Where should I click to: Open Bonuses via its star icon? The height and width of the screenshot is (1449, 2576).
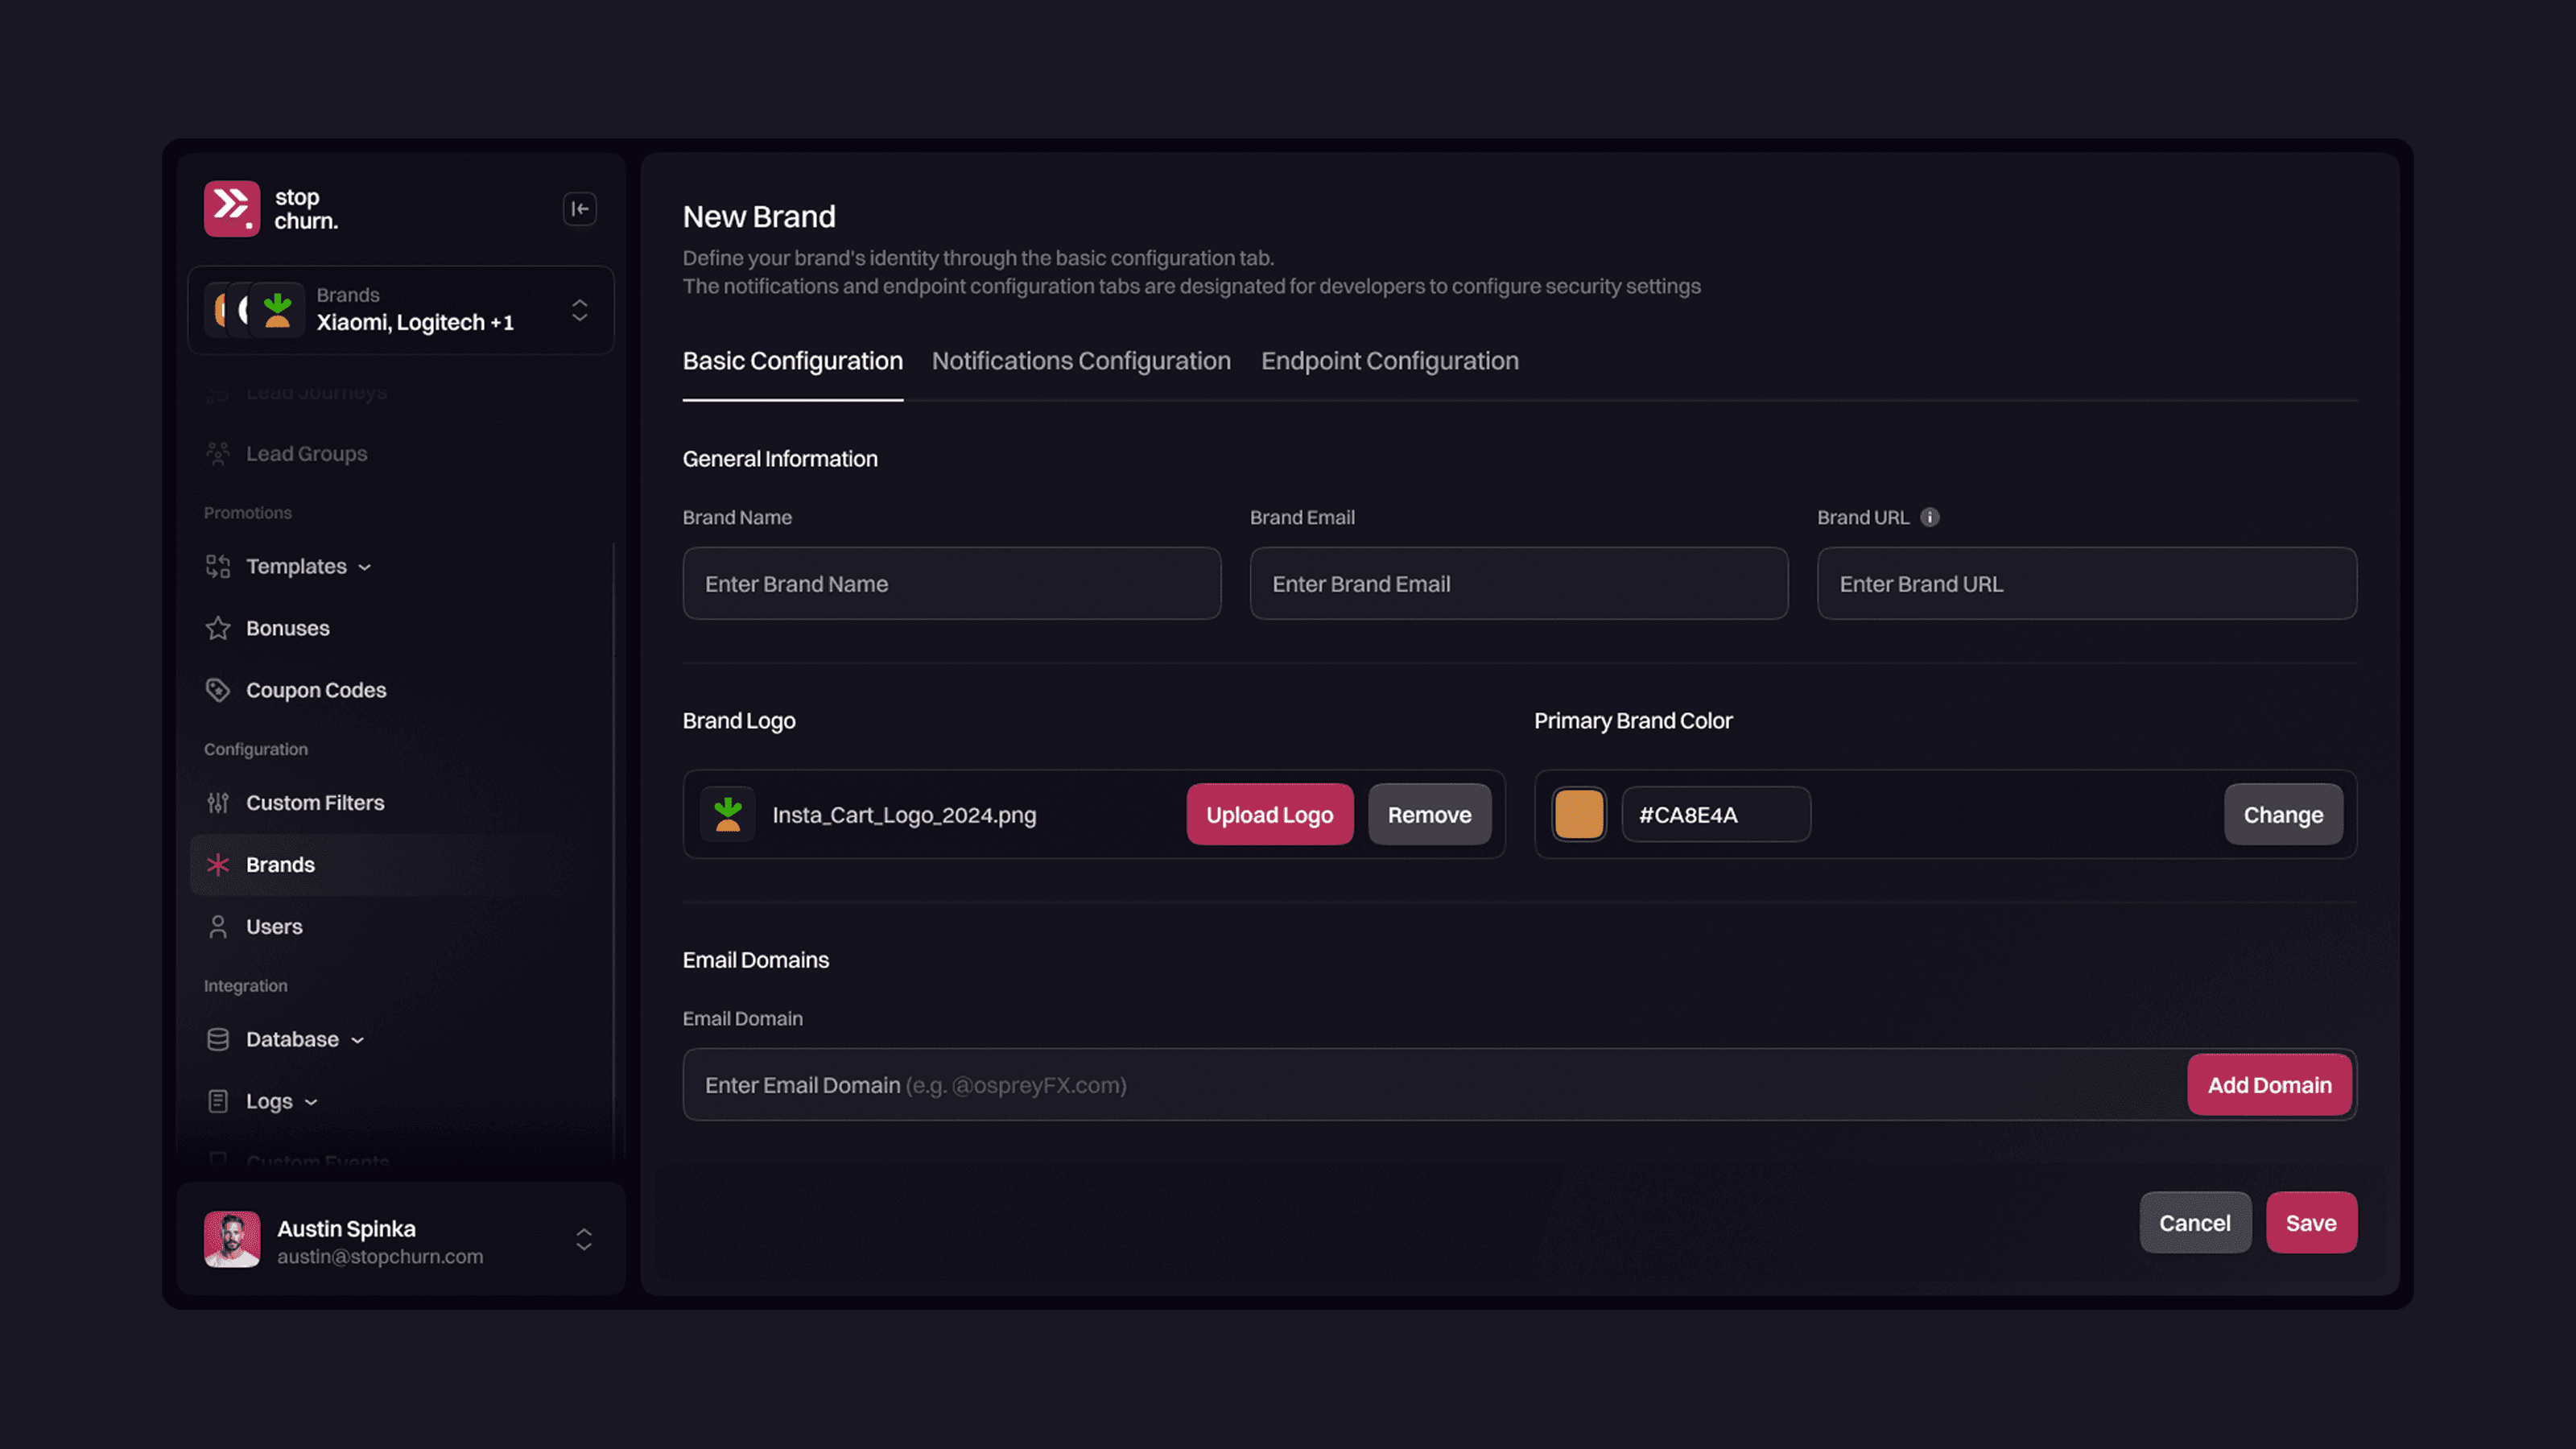pos(218,628)
